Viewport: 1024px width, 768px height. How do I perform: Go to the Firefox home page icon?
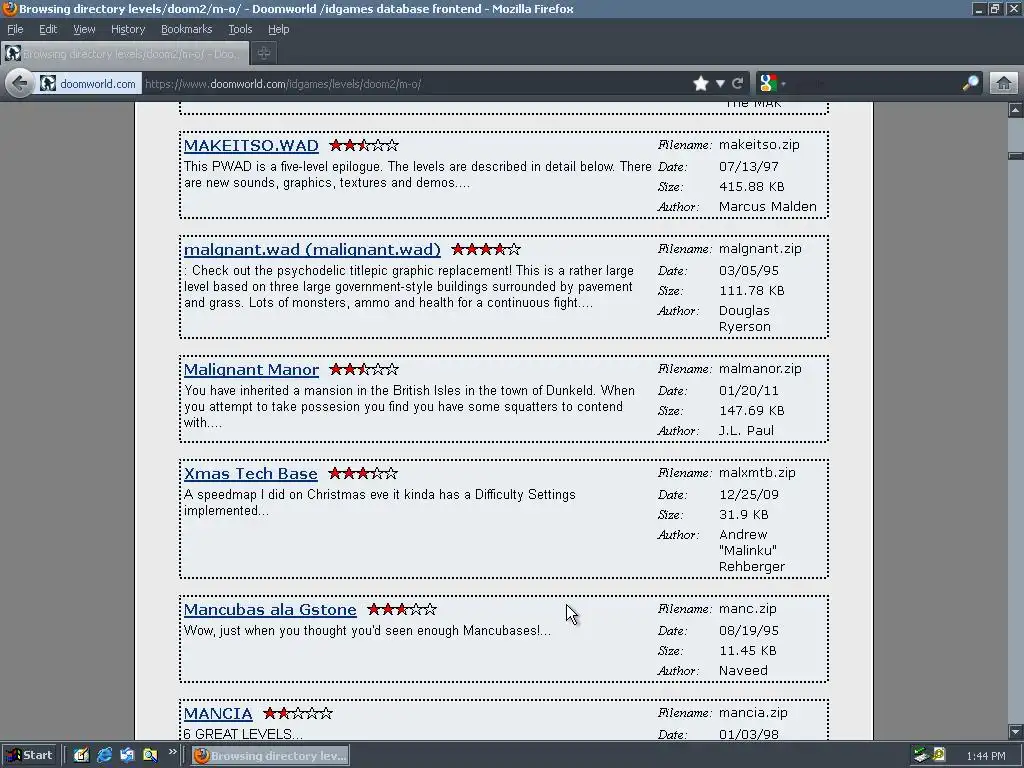(x=1004, y=84)
